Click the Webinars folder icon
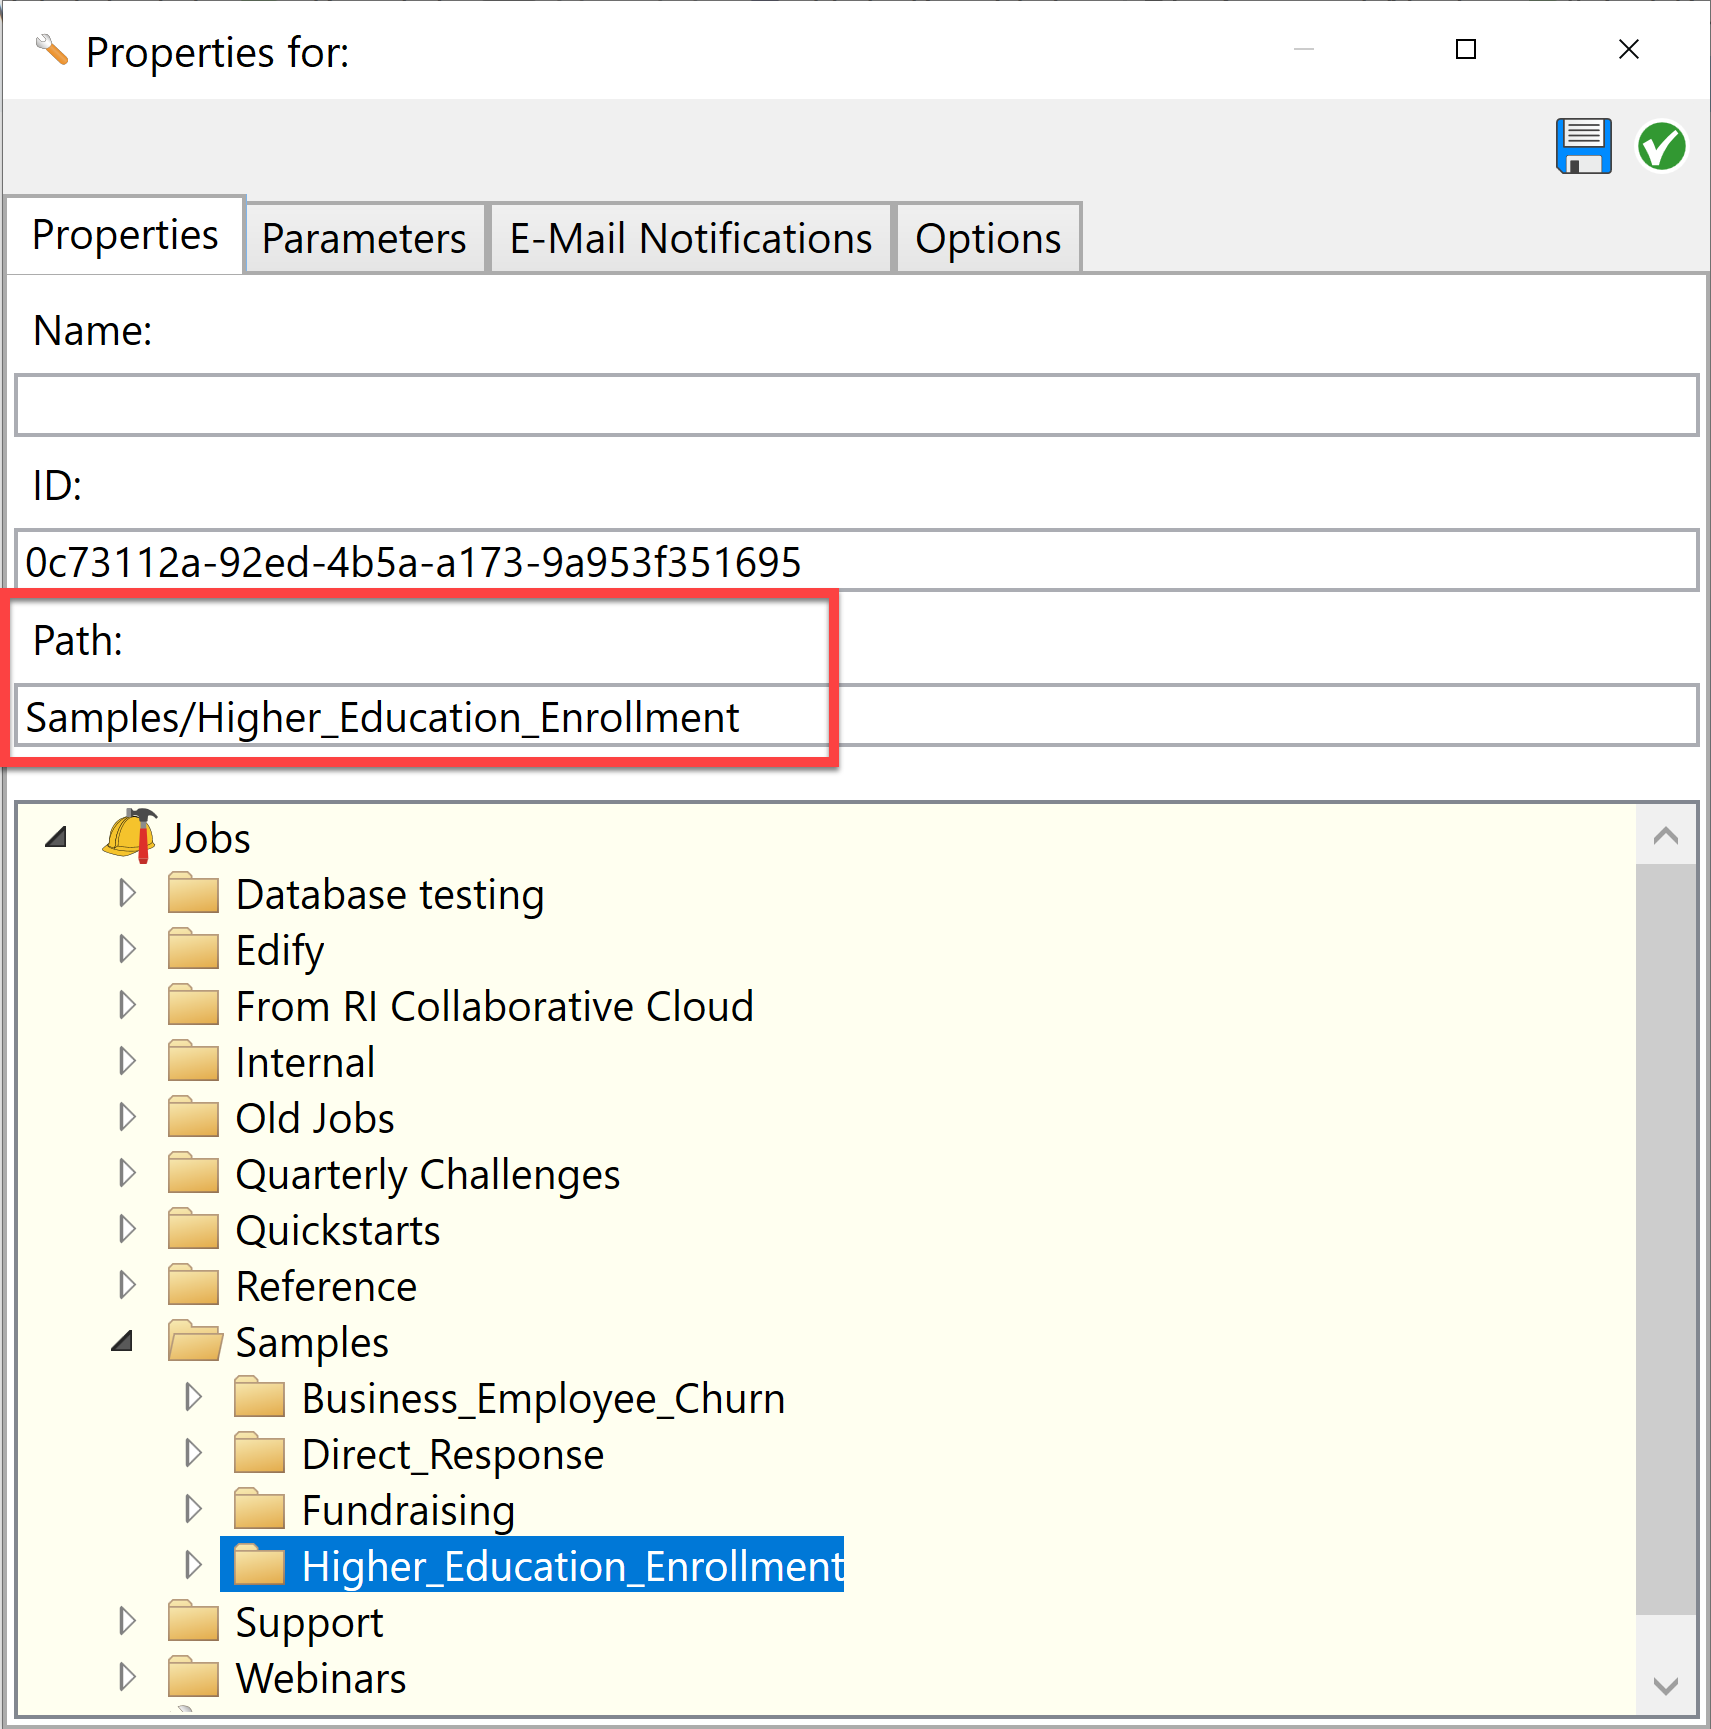 (x=193, y=1678)
